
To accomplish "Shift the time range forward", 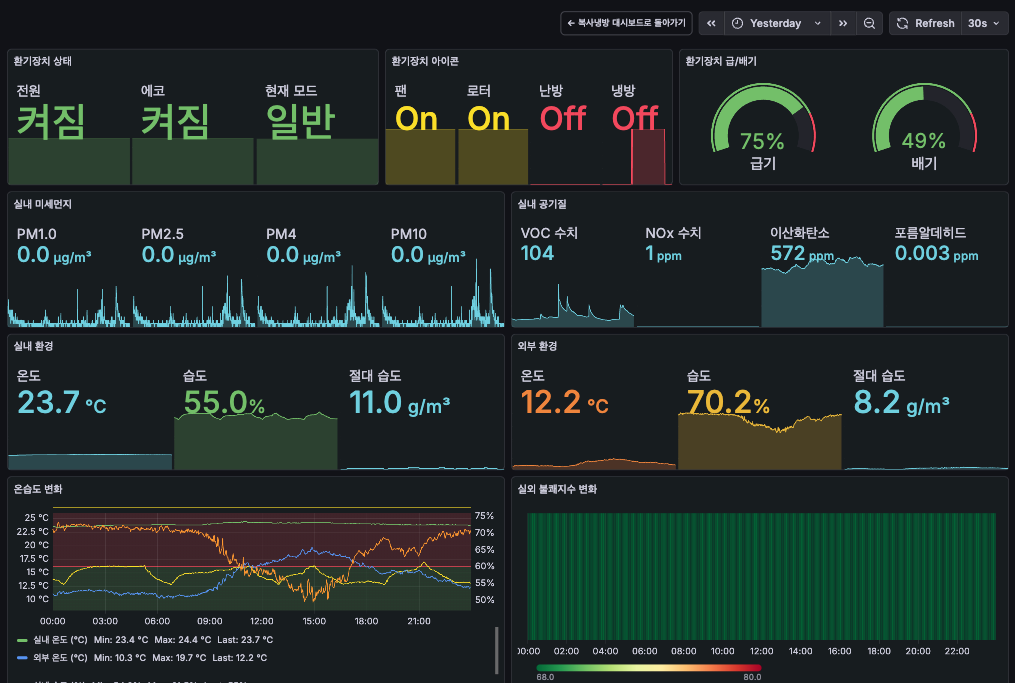I will coord(843,23).
